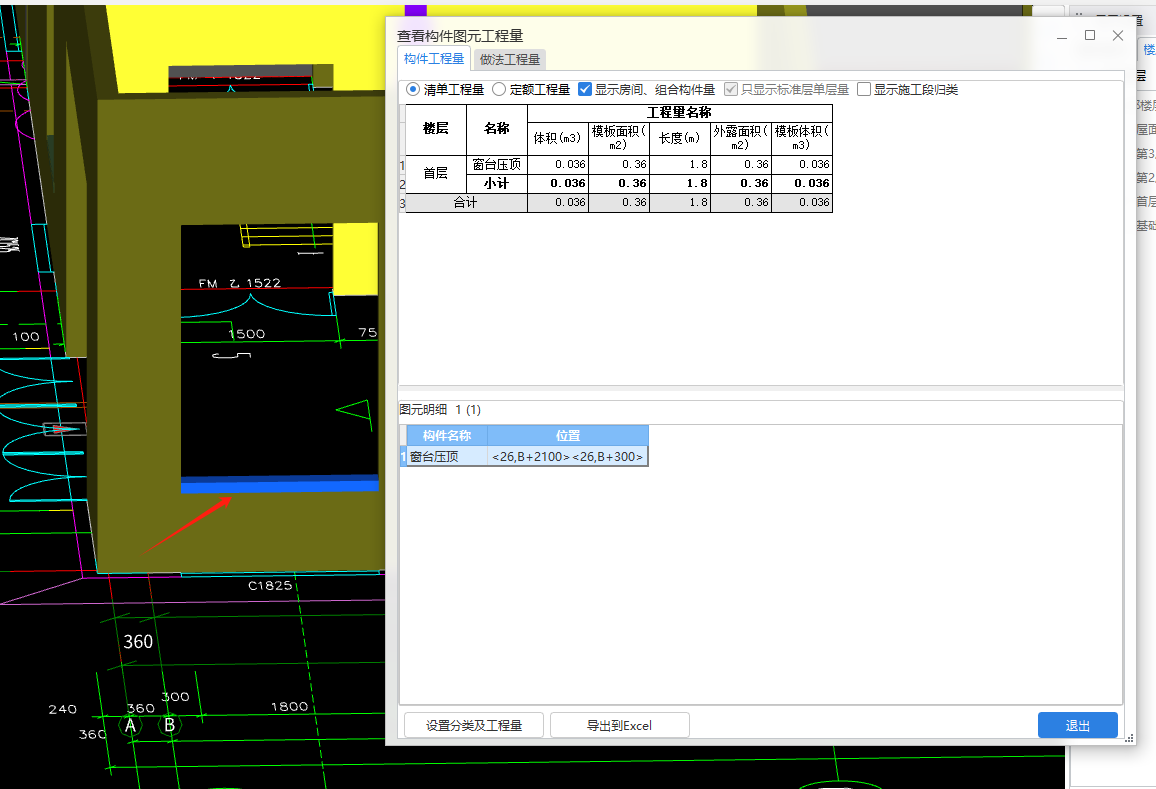
Task: Select 合计 row label
Action: (x=466, y=202)
